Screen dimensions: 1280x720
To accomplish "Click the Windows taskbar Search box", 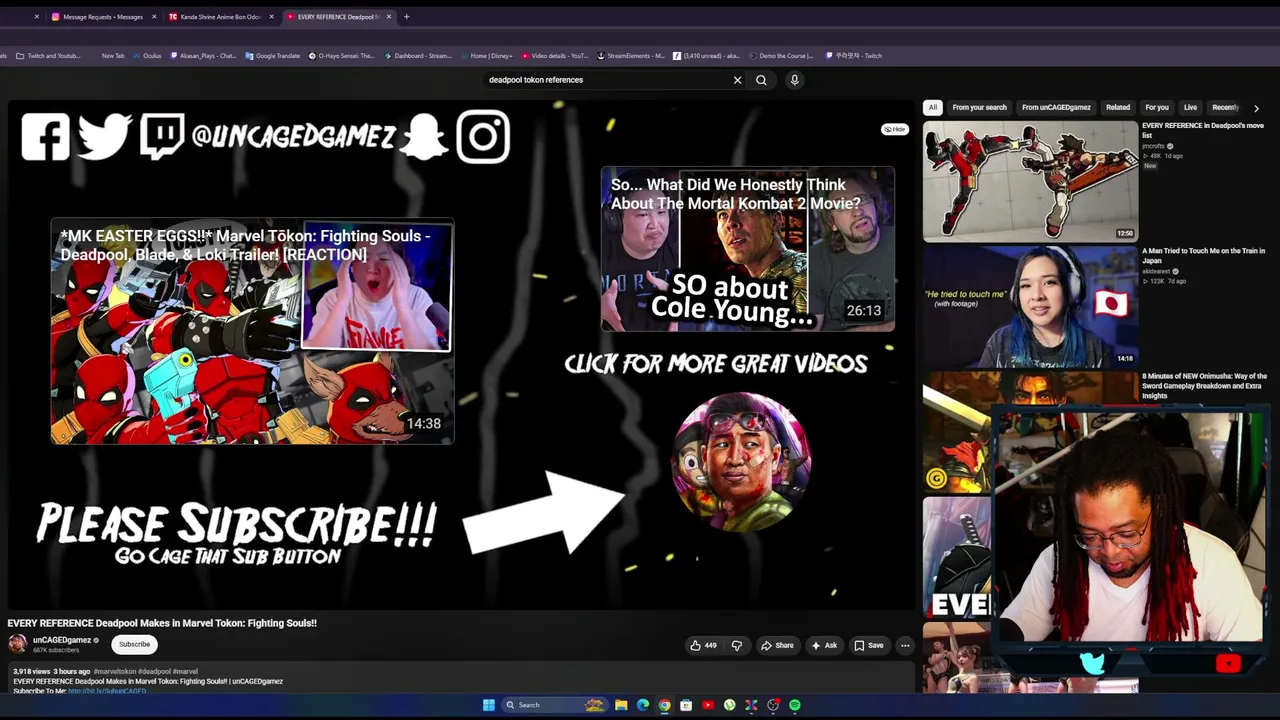I will coord(555,705).
